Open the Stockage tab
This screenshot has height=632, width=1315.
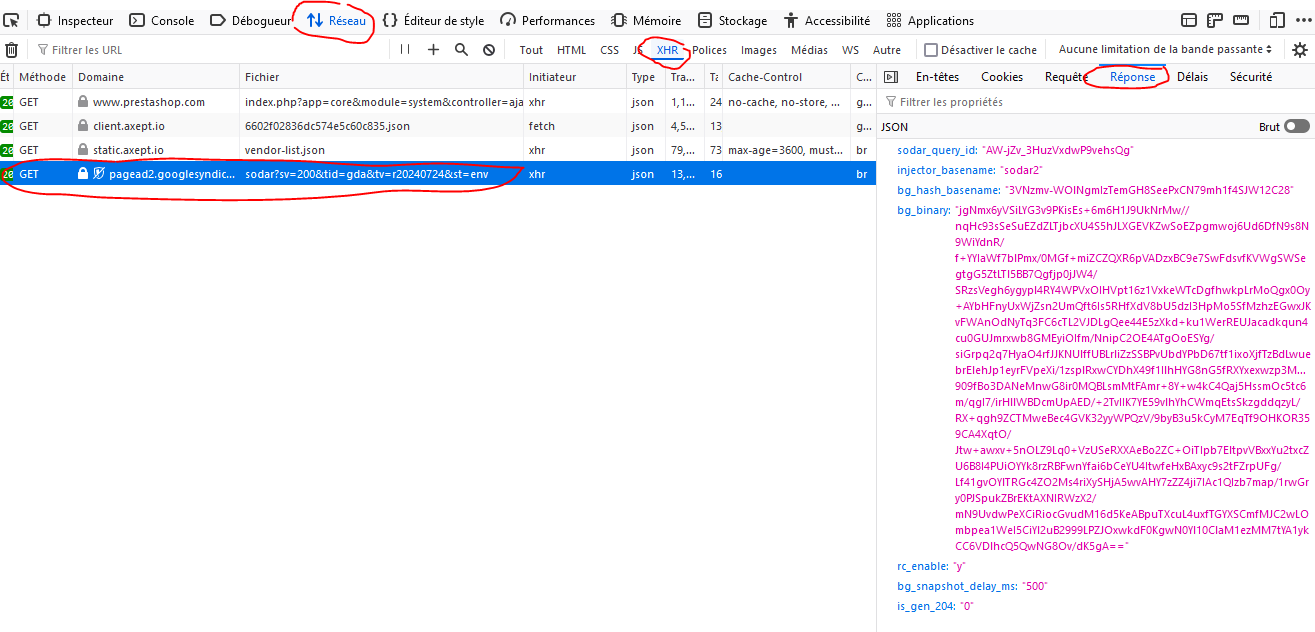click(x=732, y=20)
